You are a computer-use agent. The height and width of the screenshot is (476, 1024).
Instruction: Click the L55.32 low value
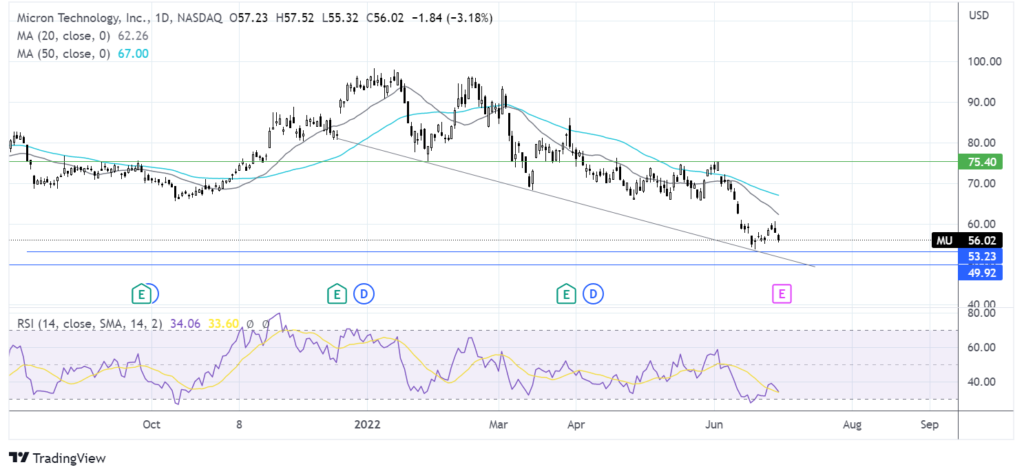340,19
